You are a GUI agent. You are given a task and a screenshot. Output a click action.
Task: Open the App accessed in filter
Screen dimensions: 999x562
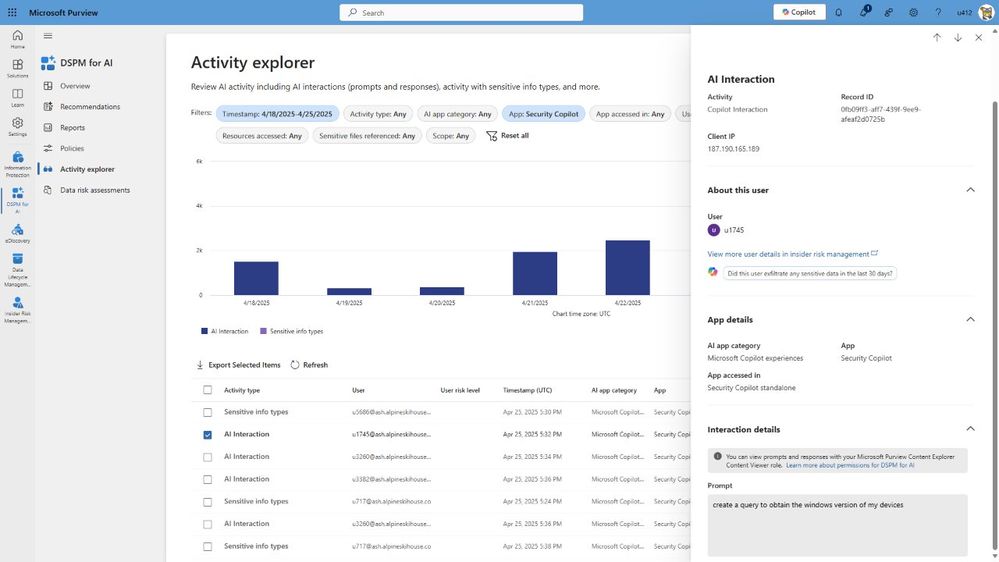click(x=630, y=114)
